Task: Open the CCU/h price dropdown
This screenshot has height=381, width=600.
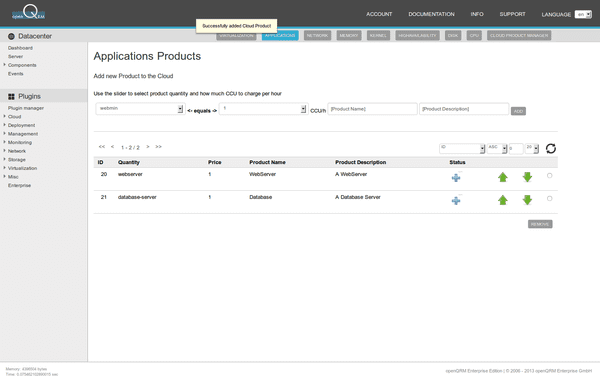Action: point(263,109)
